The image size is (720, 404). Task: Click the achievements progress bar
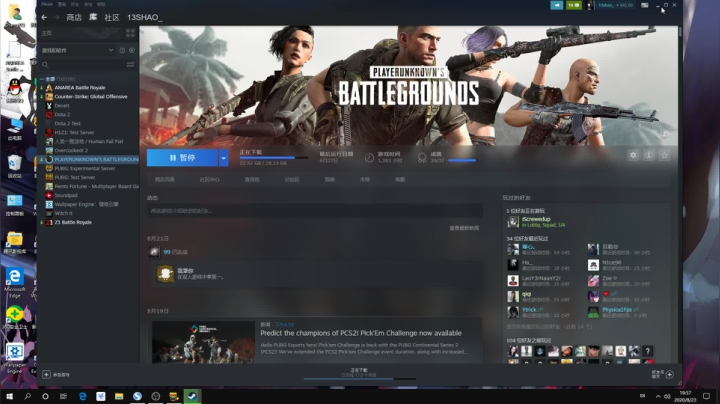462,161
